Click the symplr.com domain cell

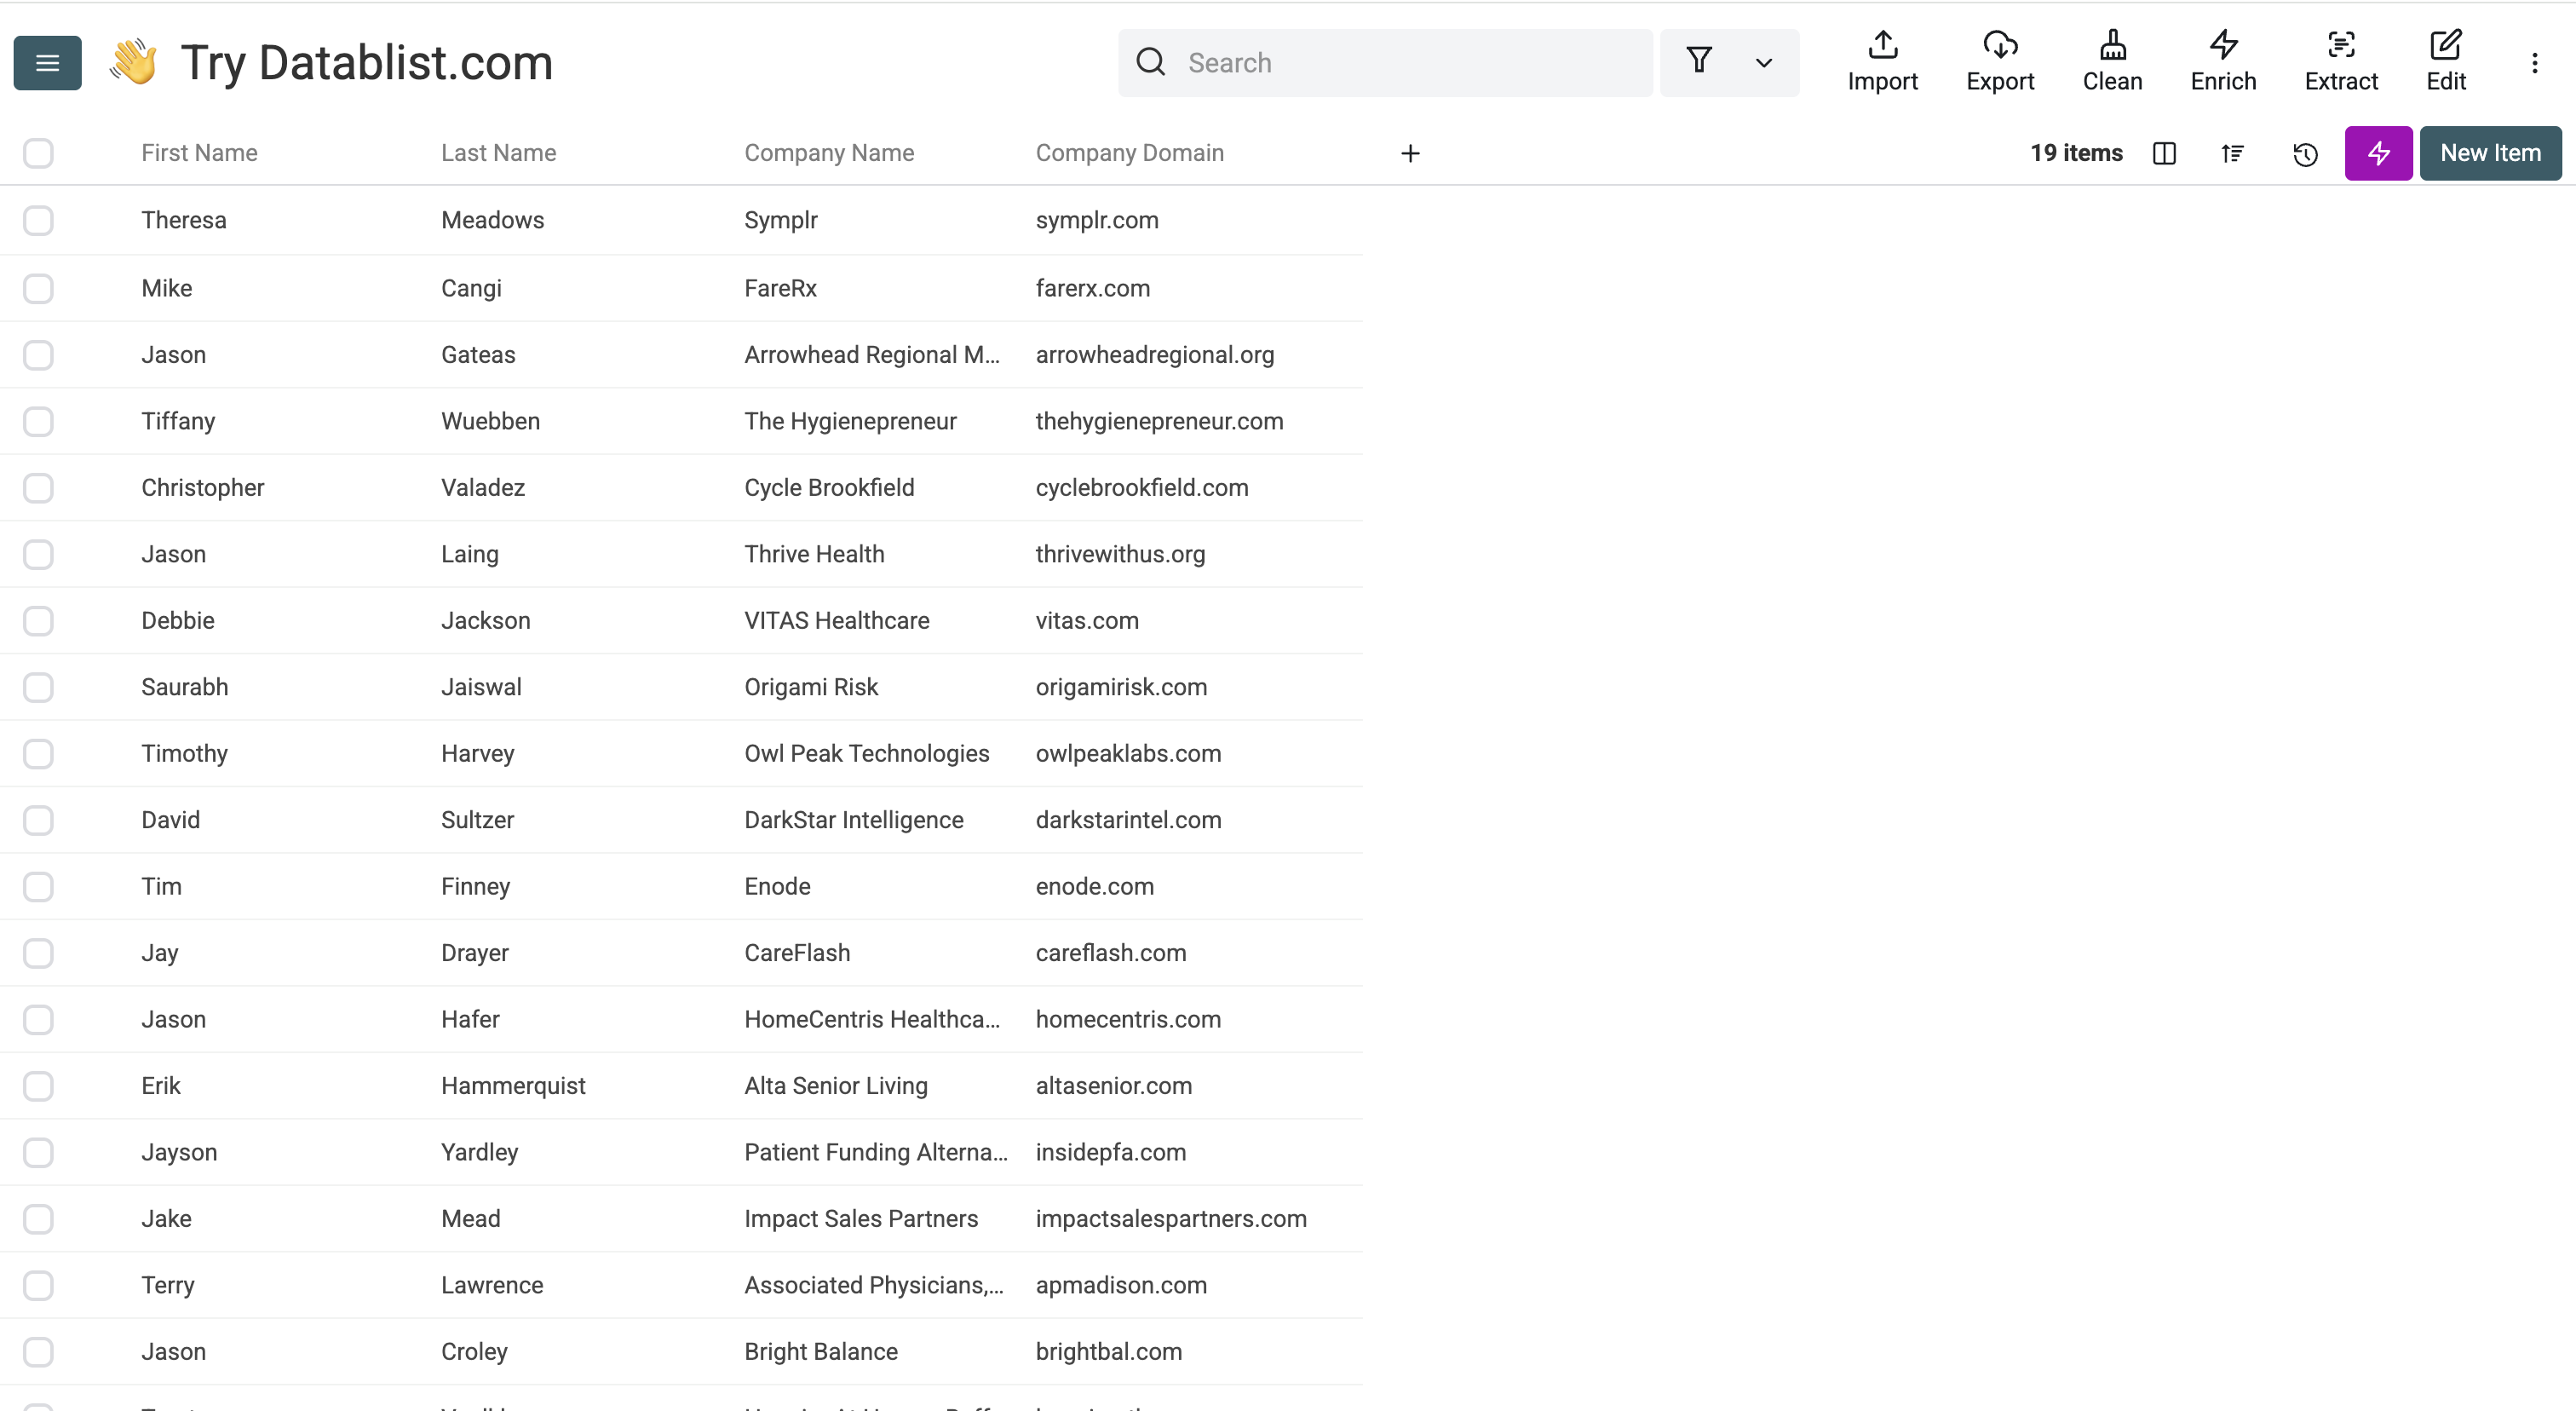1097,220
